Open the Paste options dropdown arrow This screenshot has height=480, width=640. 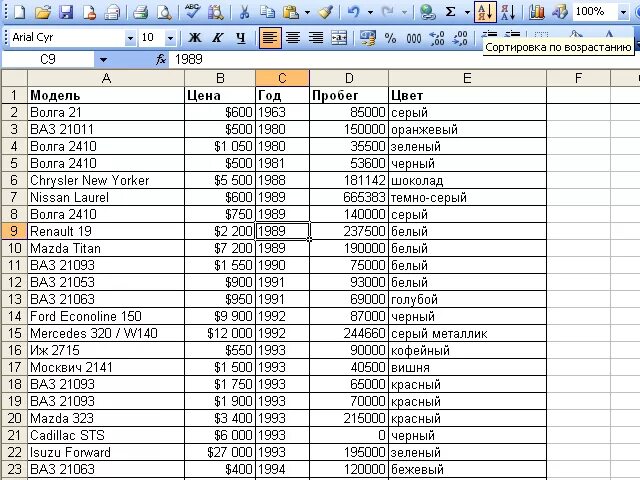(x=307, y=12)
